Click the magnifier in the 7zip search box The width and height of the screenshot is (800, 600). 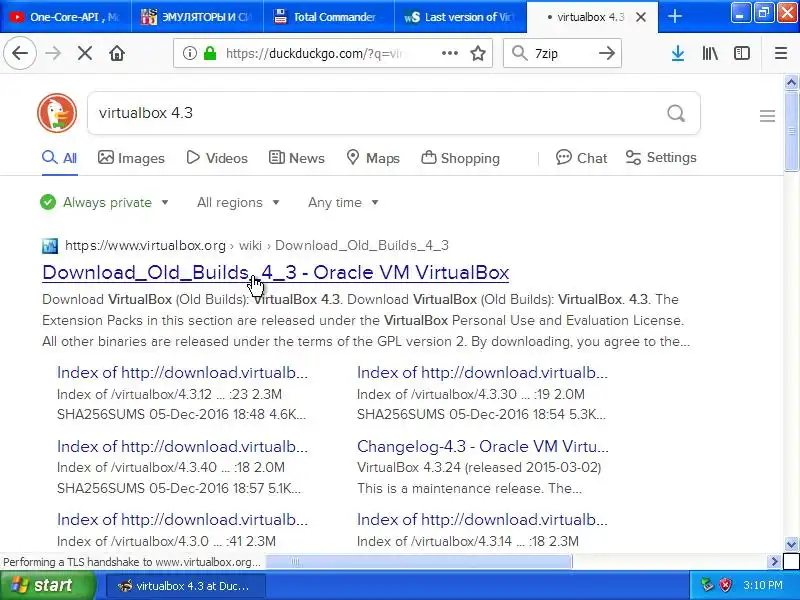coord(519,53)
